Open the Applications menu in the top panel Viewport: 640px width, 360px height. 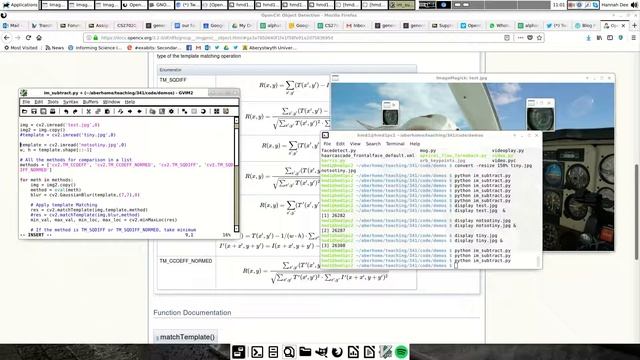coord(20,5)
